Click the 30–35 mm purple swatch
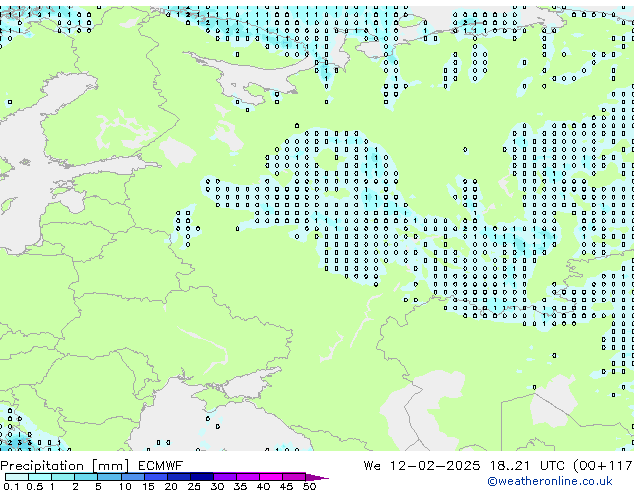This screenshot has height=490, width=634. click(224, 477)
